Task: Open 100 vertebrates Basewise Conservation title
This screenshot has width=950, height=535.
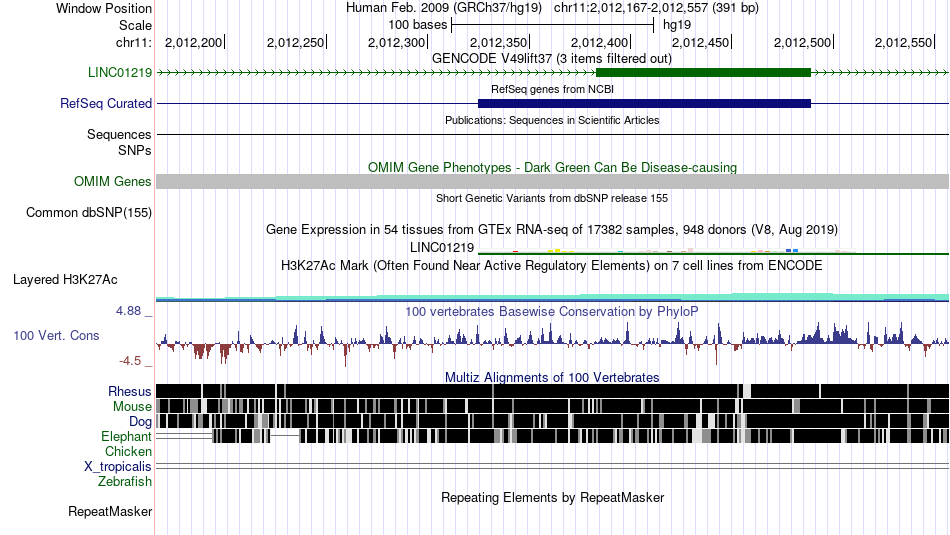Action: click(551, 311)
